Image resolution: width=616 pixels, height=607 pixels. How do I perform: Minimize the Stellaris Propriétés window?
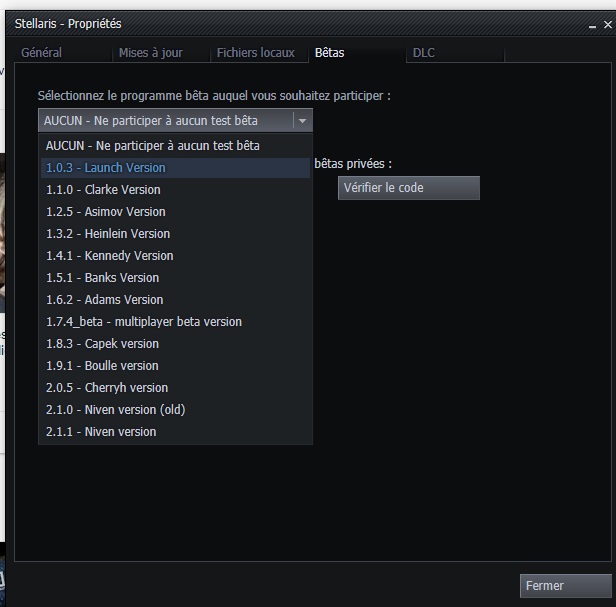pyautogui.click(x=592, y=26)
